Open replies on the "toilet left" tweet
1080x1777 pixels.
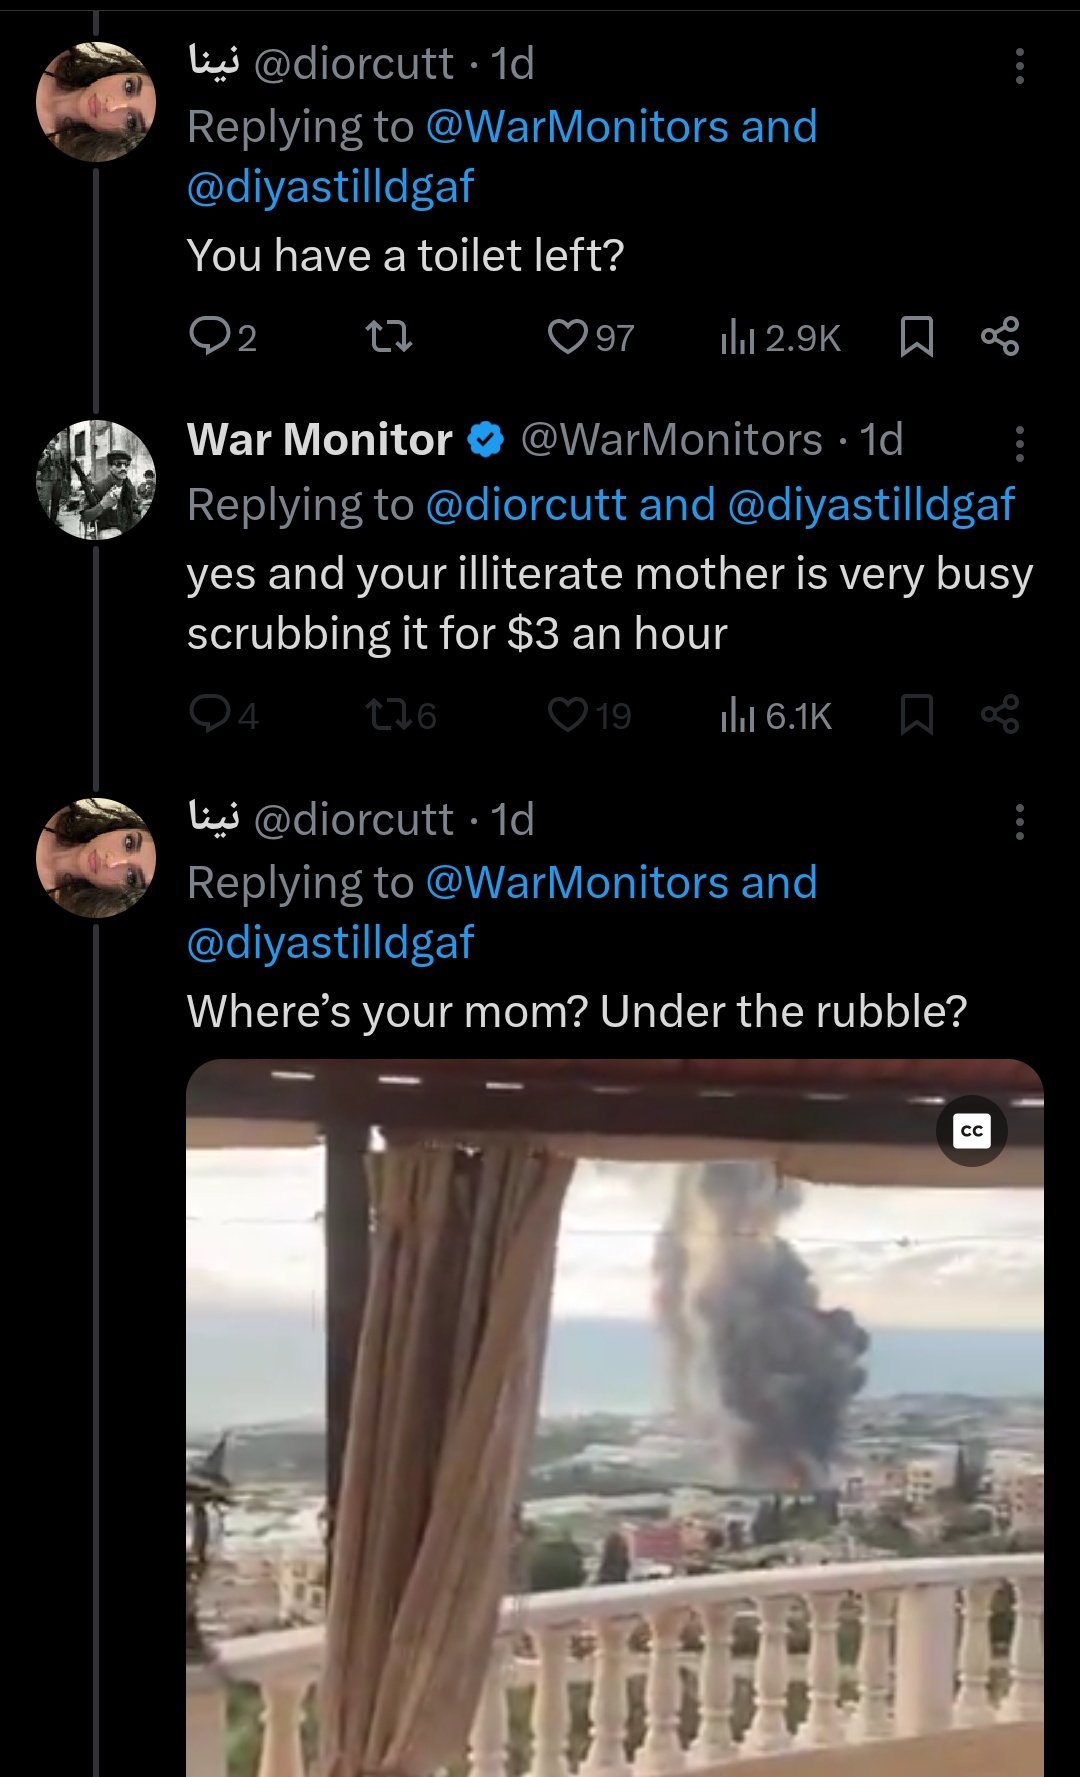point(210,337)
